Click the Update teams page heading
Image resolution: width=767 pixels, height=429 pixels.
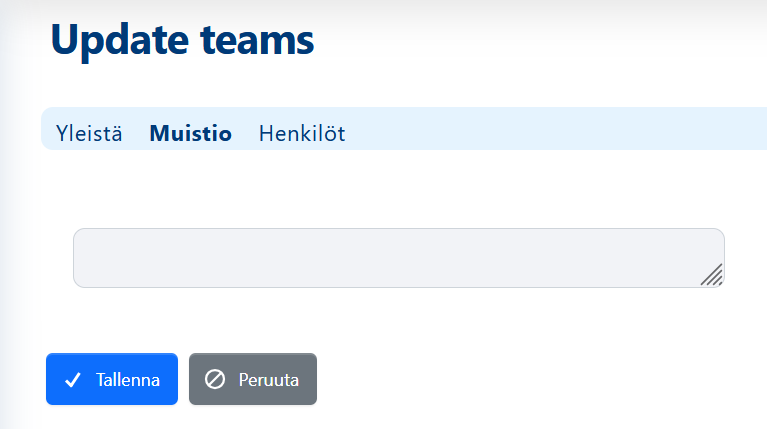[182, 40]
